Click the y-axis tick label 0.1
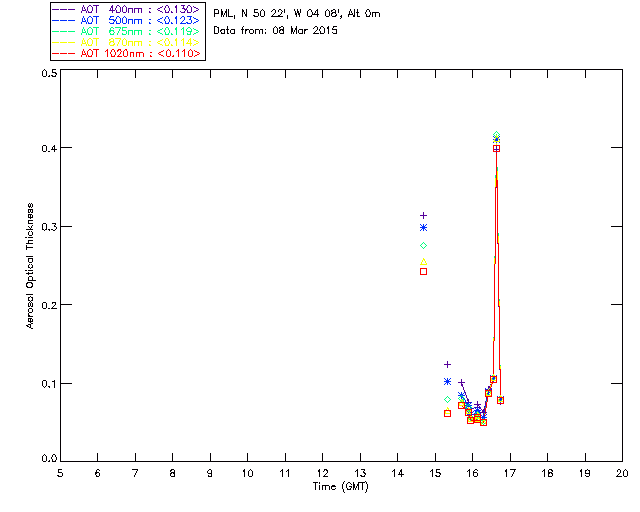640x512 pixels. tap(49, 383)
